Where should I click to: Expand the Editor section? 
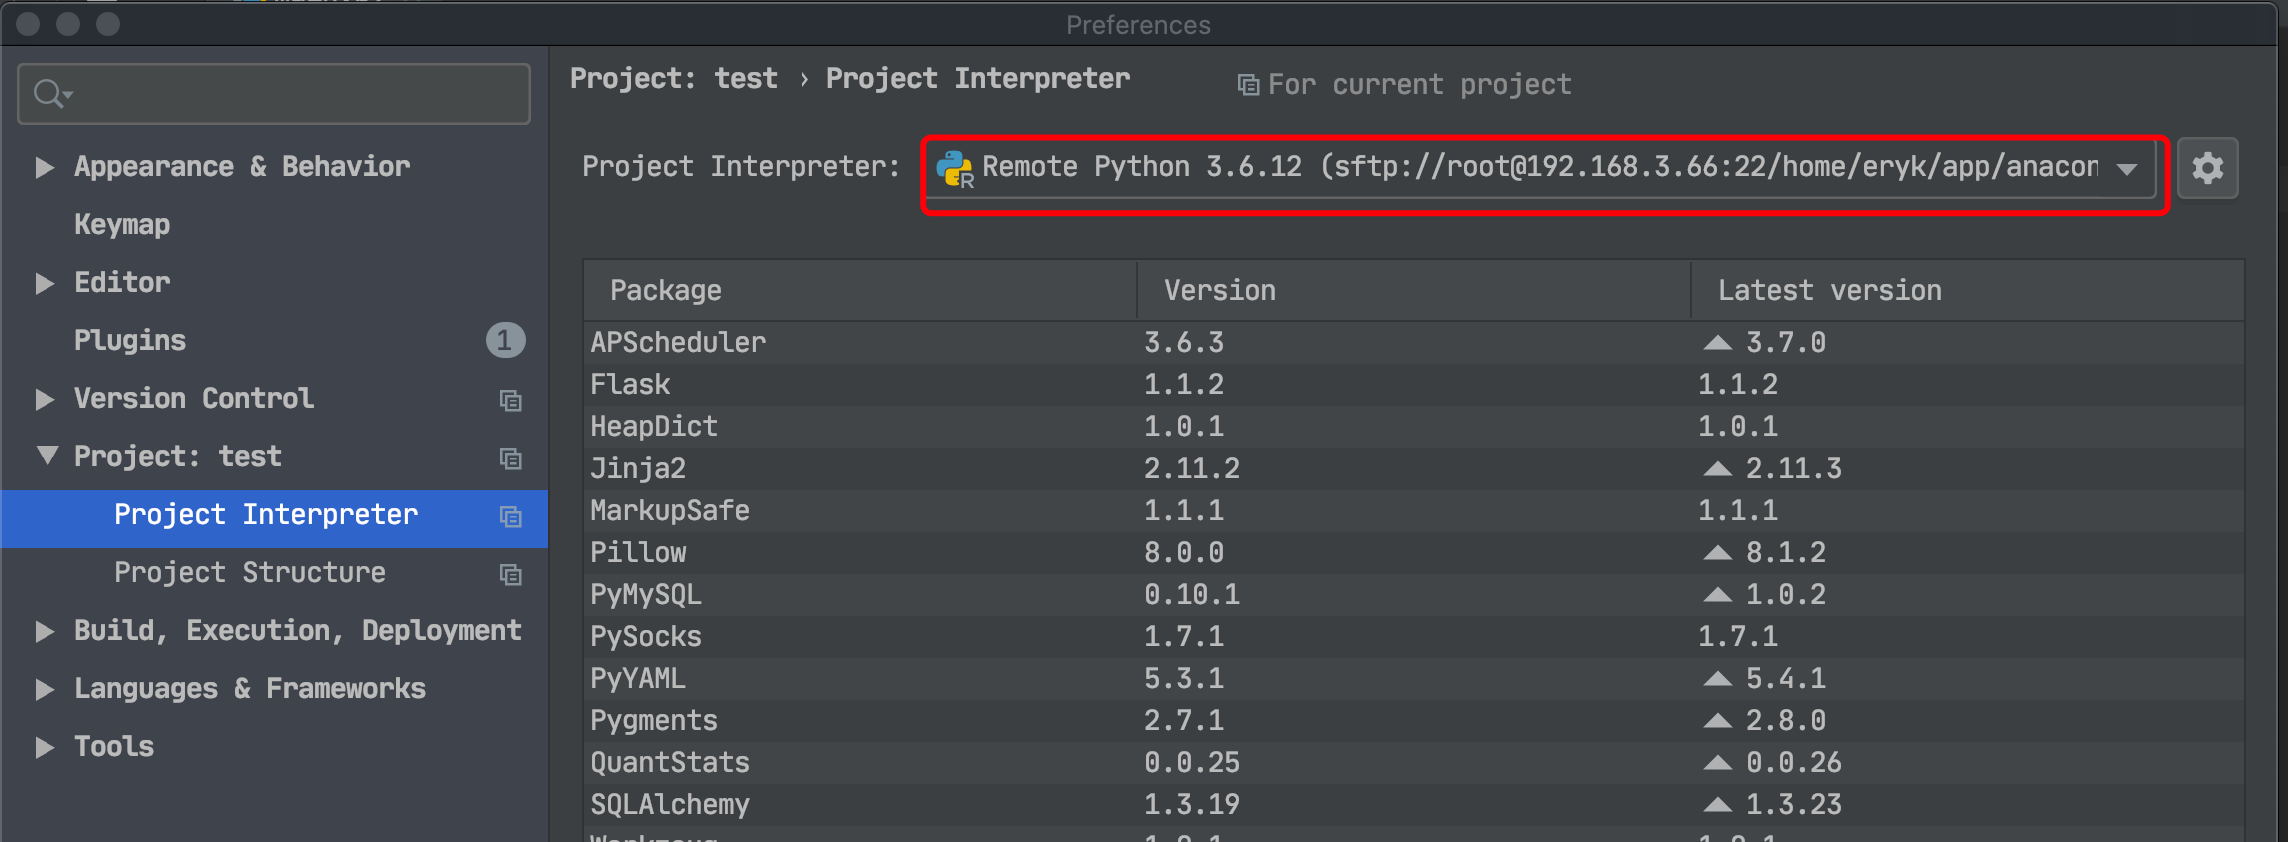click(x=44, y=283)
